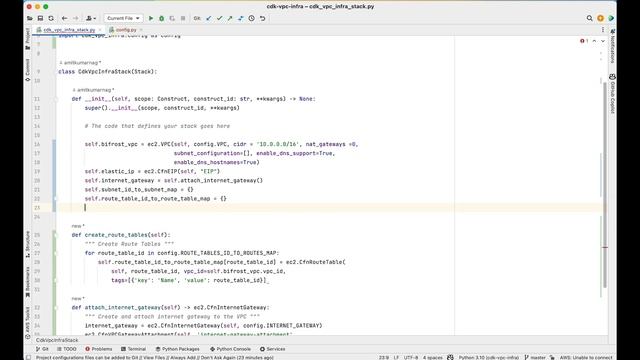Open AWS Unable to connect status

[x=586, y=358]
